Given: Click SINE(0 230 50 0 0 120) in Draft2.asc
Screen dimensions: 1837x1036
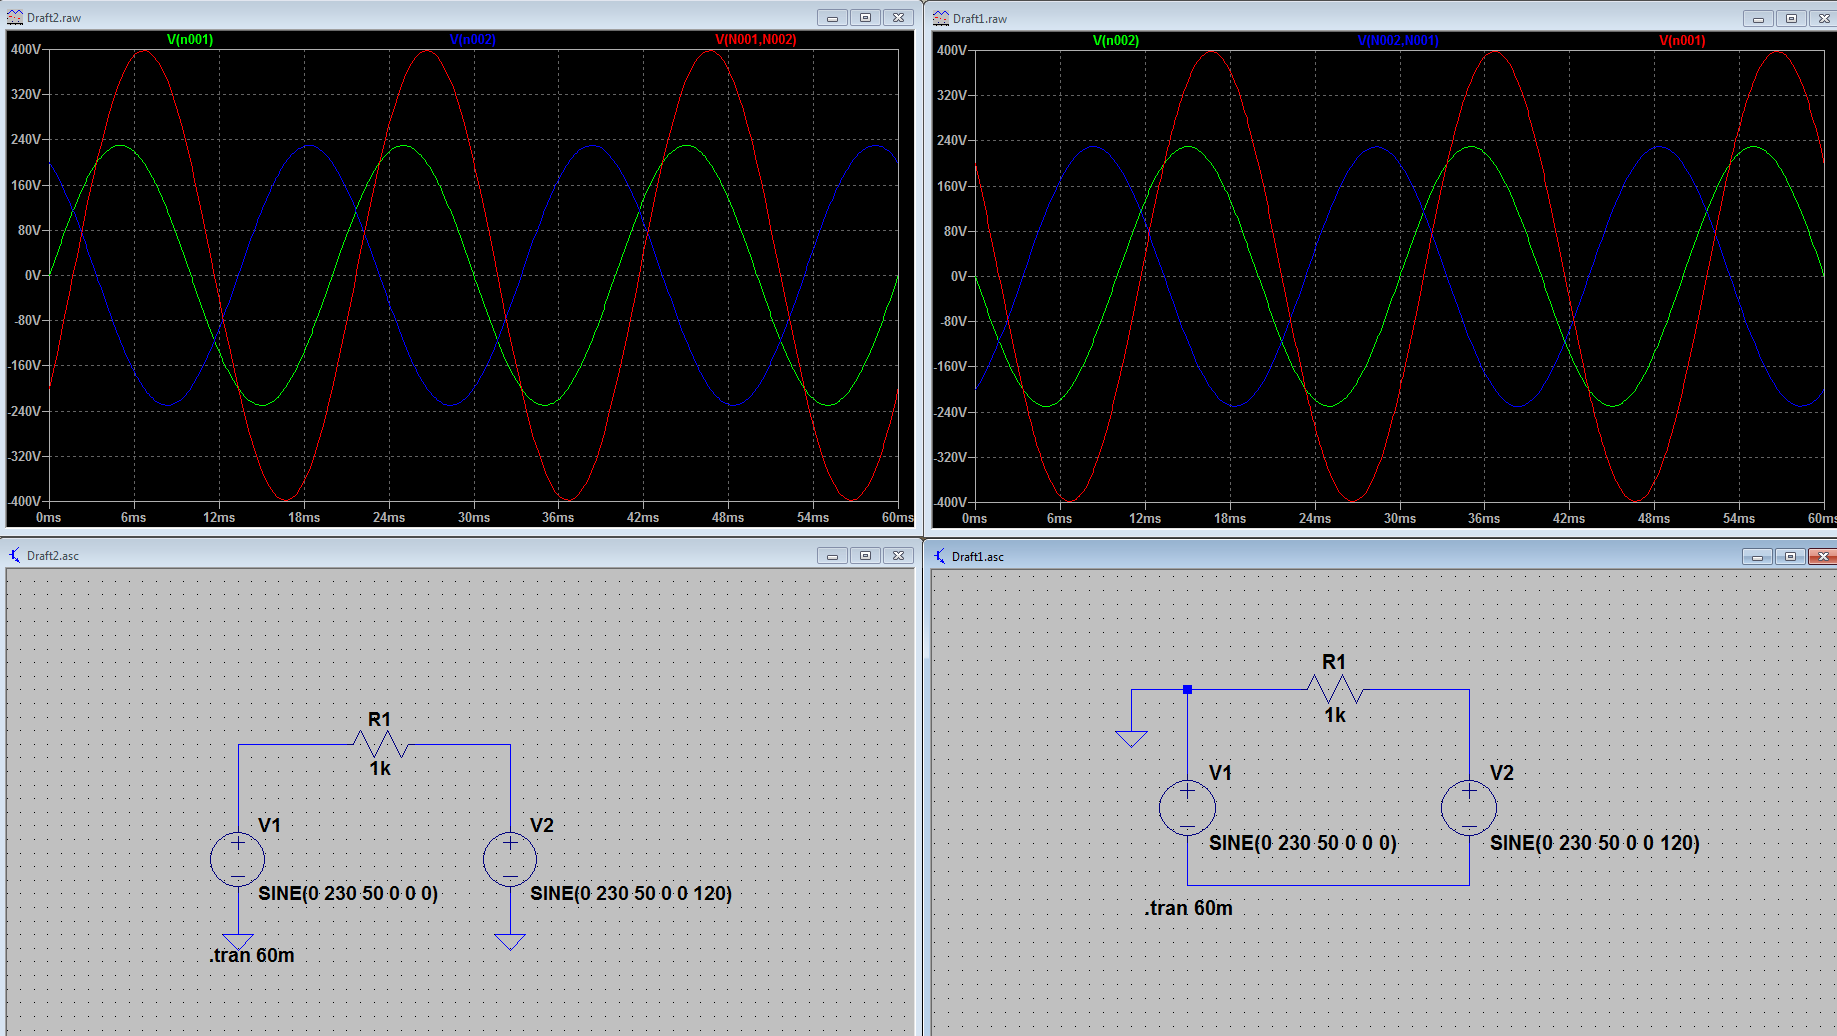Looking at the screenshot, I should point(631,893).
